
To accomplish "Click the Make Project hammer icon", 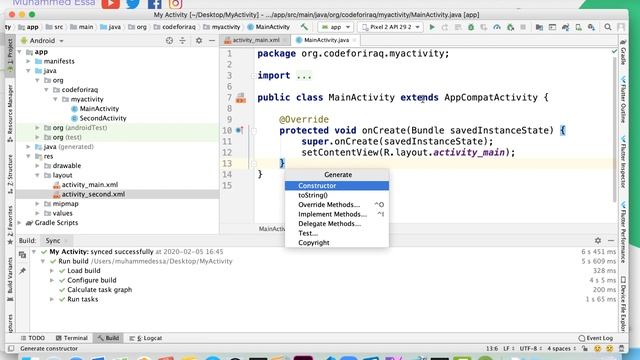I will pos(304,27).
